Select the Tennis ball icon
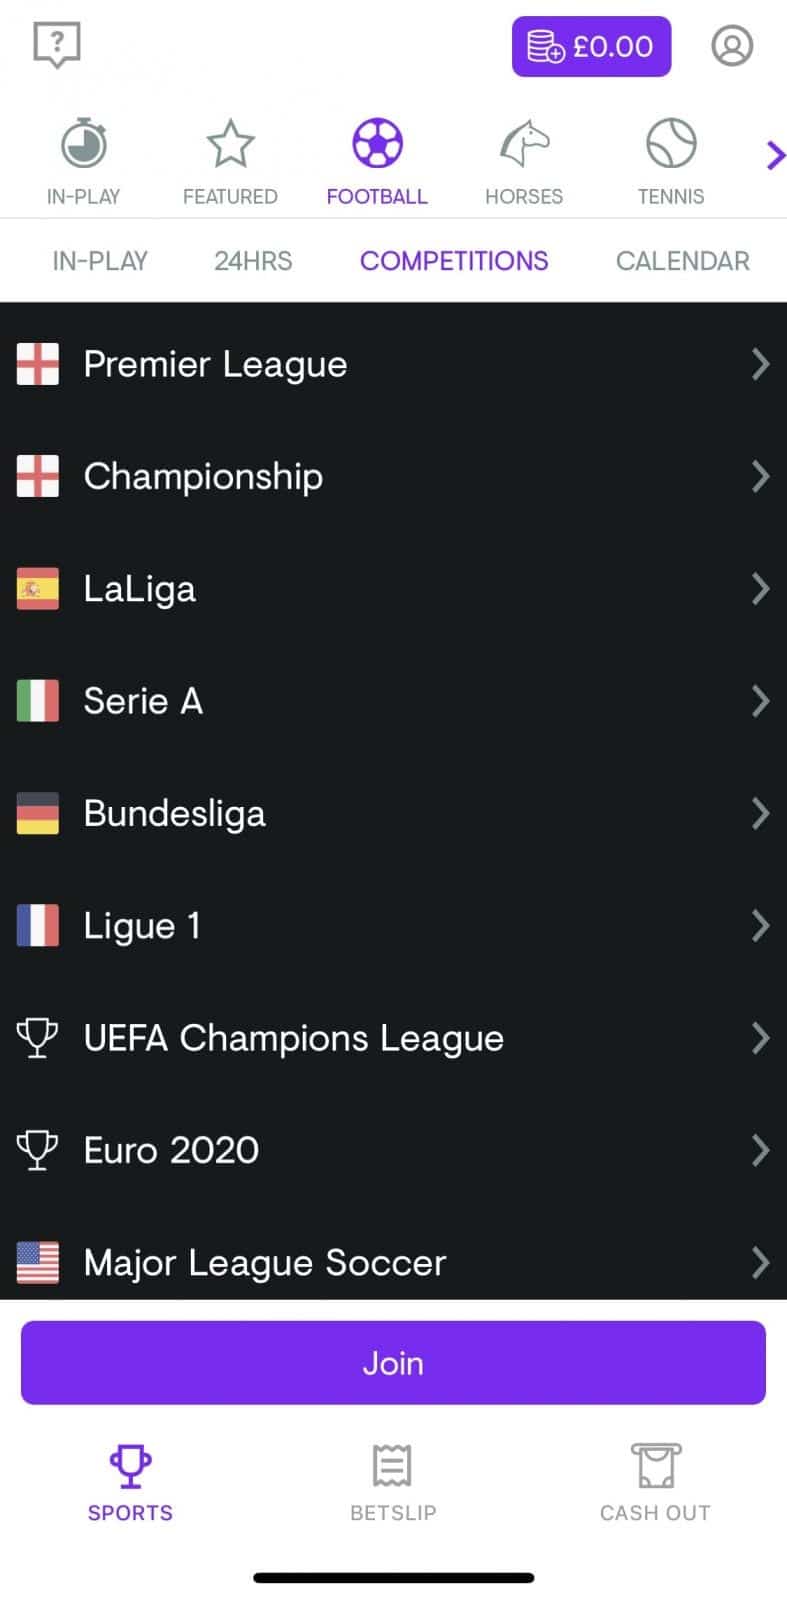The width and height of the screenshot is (787, 1600). 671,144
